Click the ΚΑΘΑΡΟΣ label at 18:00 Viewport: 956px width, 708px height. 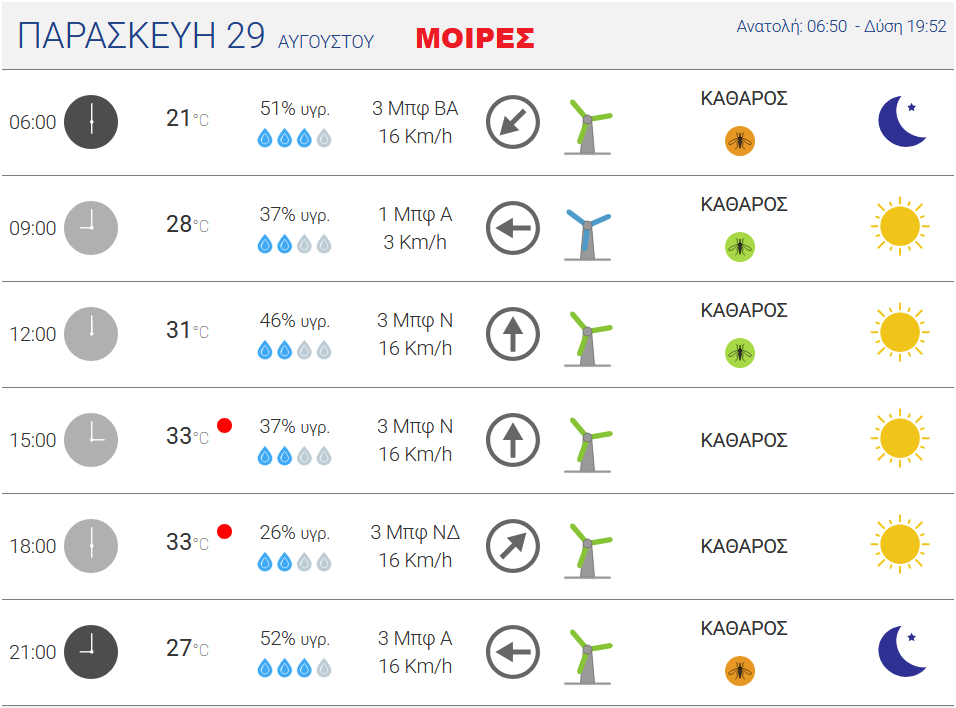[x=744, y=546]
